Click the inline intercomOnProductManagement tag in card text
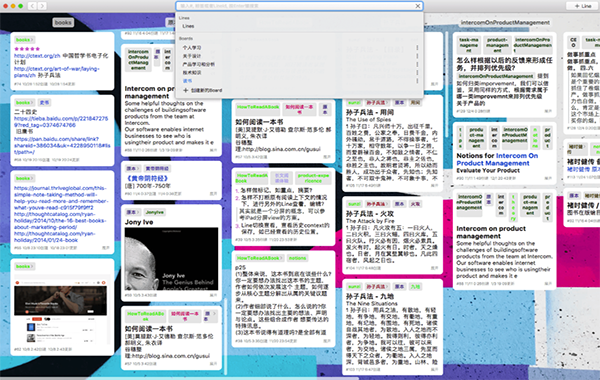 tap(496, 76)
